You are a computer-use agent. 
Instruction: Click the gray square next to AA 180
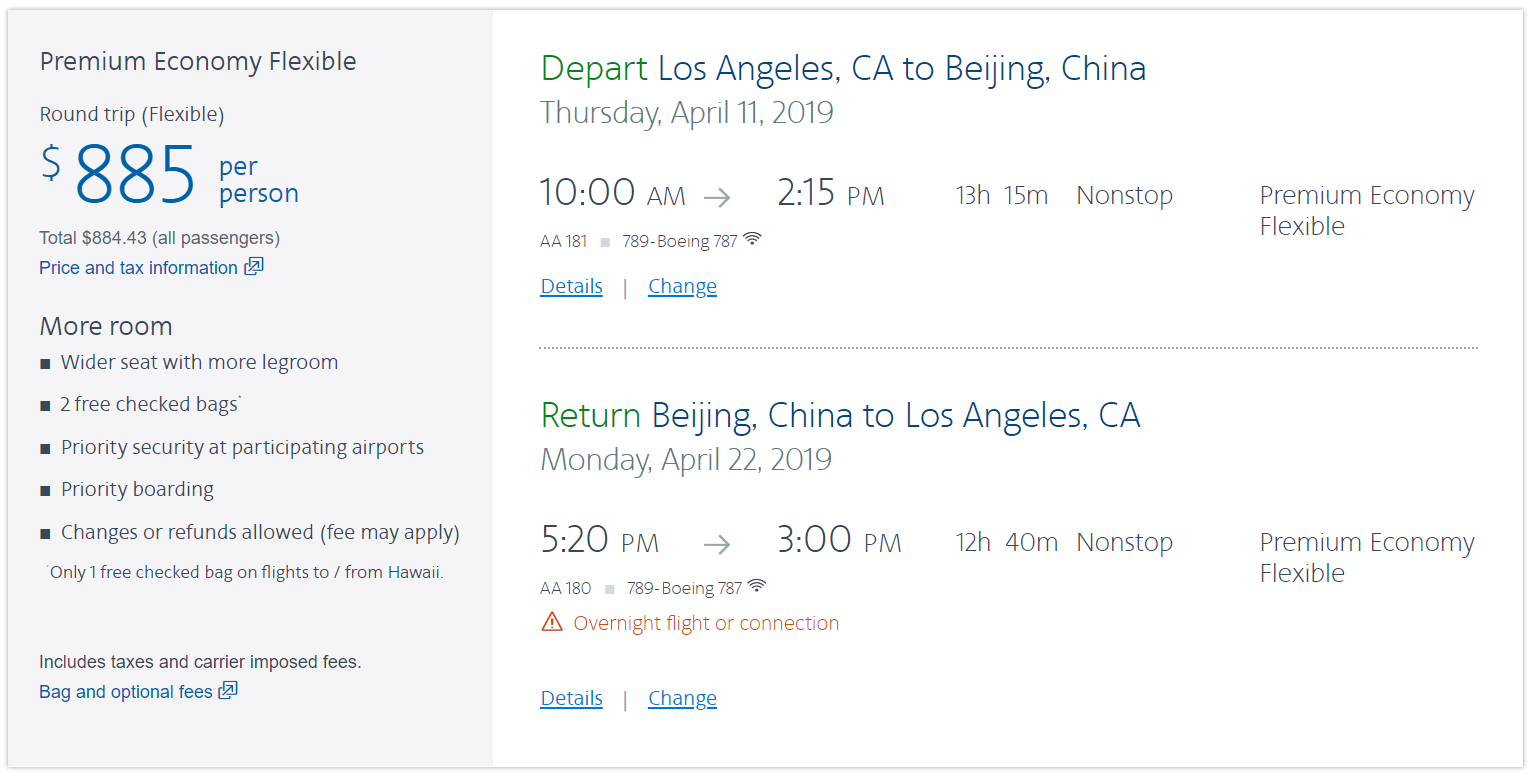[610, 589]
